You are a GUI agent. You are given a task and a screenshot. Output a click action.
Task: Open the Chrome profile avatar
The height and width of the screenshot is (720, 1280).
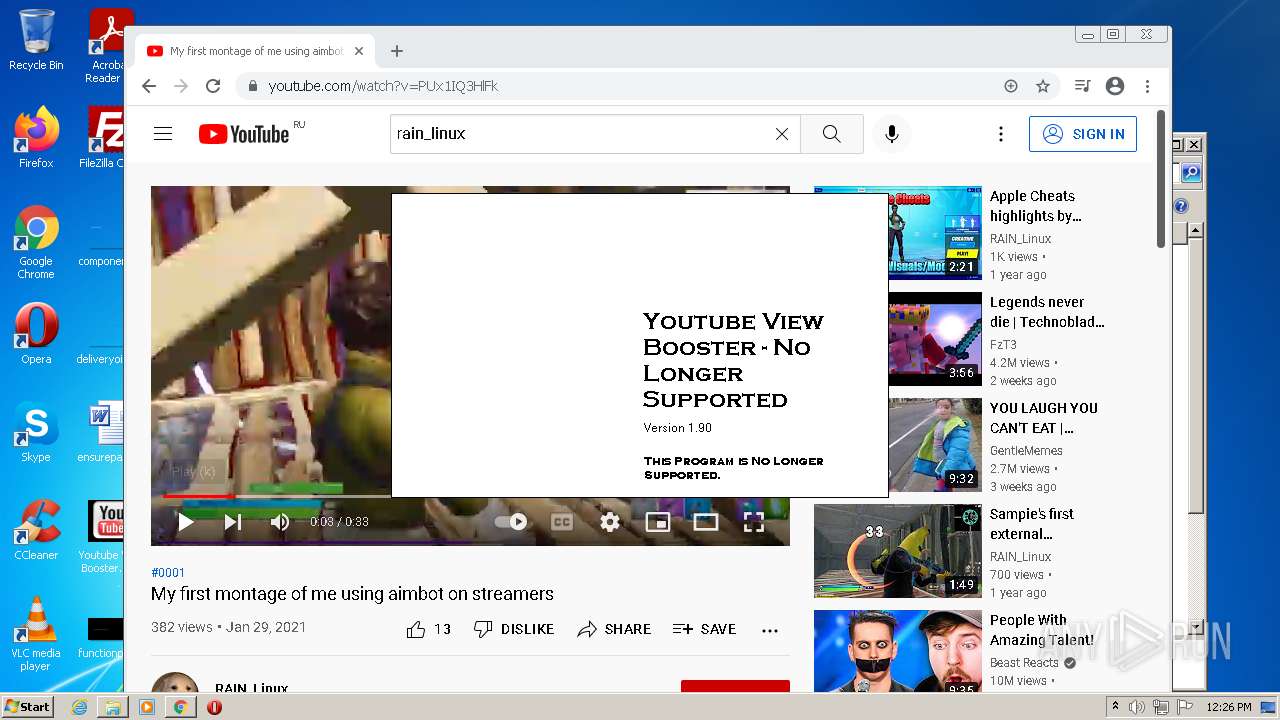pos(1115,86)
